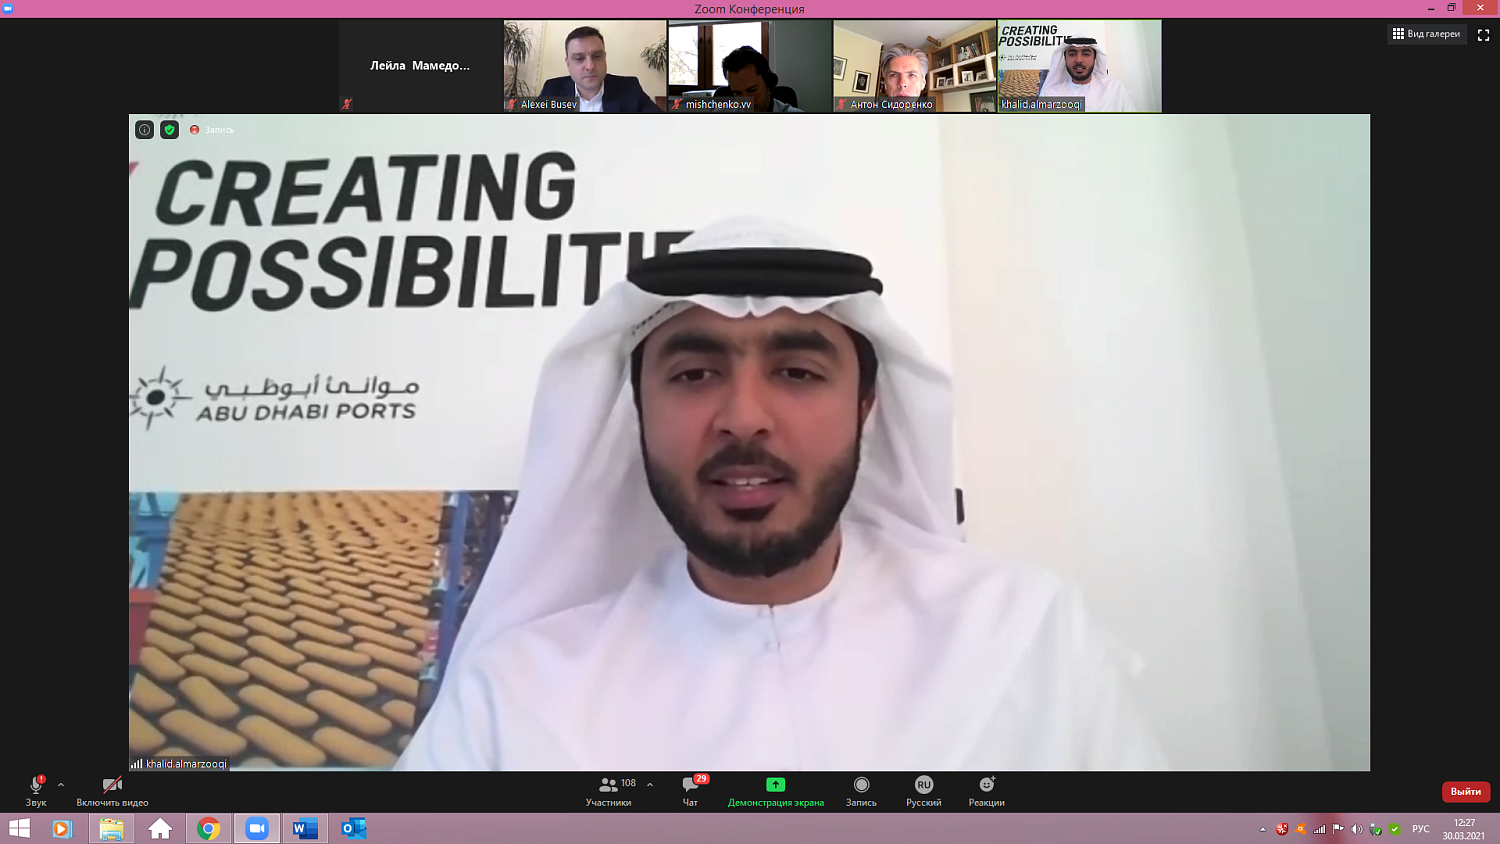The width and height of the screenshot is (1500, 844).
Task: Click the green checkmark tray icon
Action: (1395, 829)
